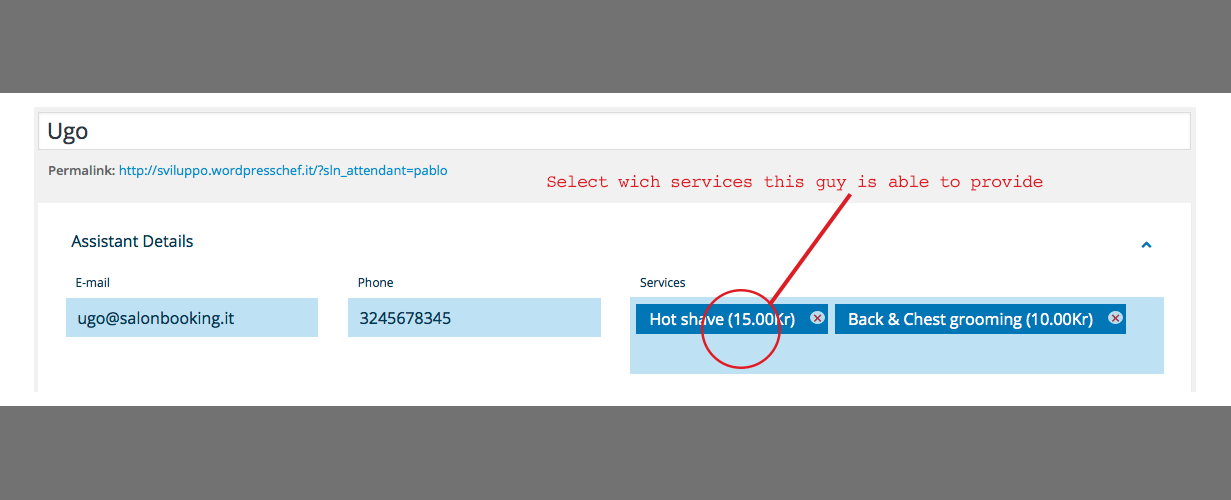Click the Ugo title field
Screen dimensions: 1231x500
614,131
